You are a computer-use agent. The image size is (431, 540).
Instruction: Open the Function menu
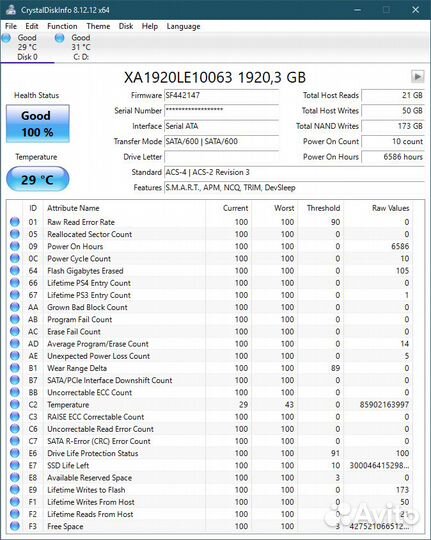tap(62, 26)
